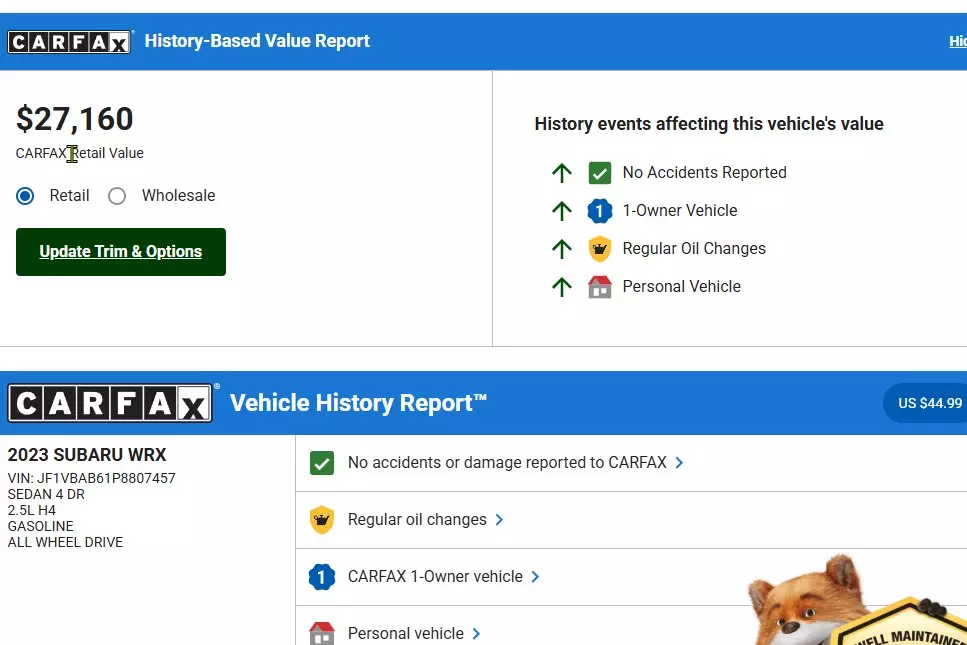Image resolution: width=967 pixels, height=645 pixels.
Task: Click up arrow next to No Accidents Reported
Action: 561,173
